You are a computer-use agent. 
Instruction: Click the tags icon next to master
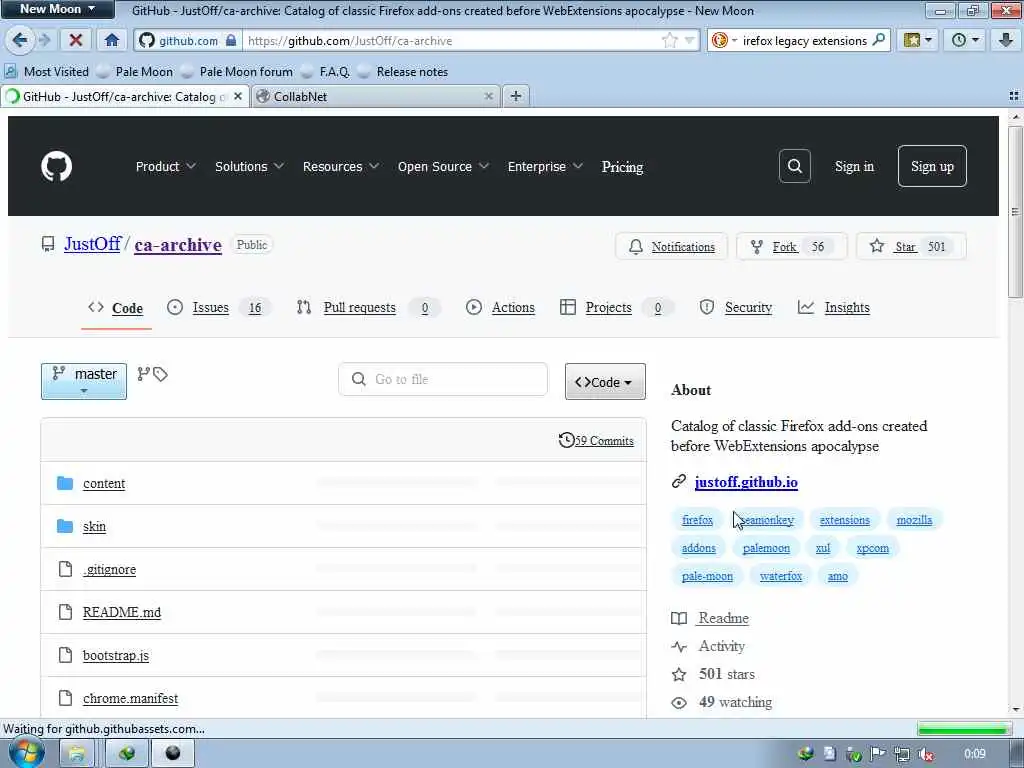(x=160, y=374)
